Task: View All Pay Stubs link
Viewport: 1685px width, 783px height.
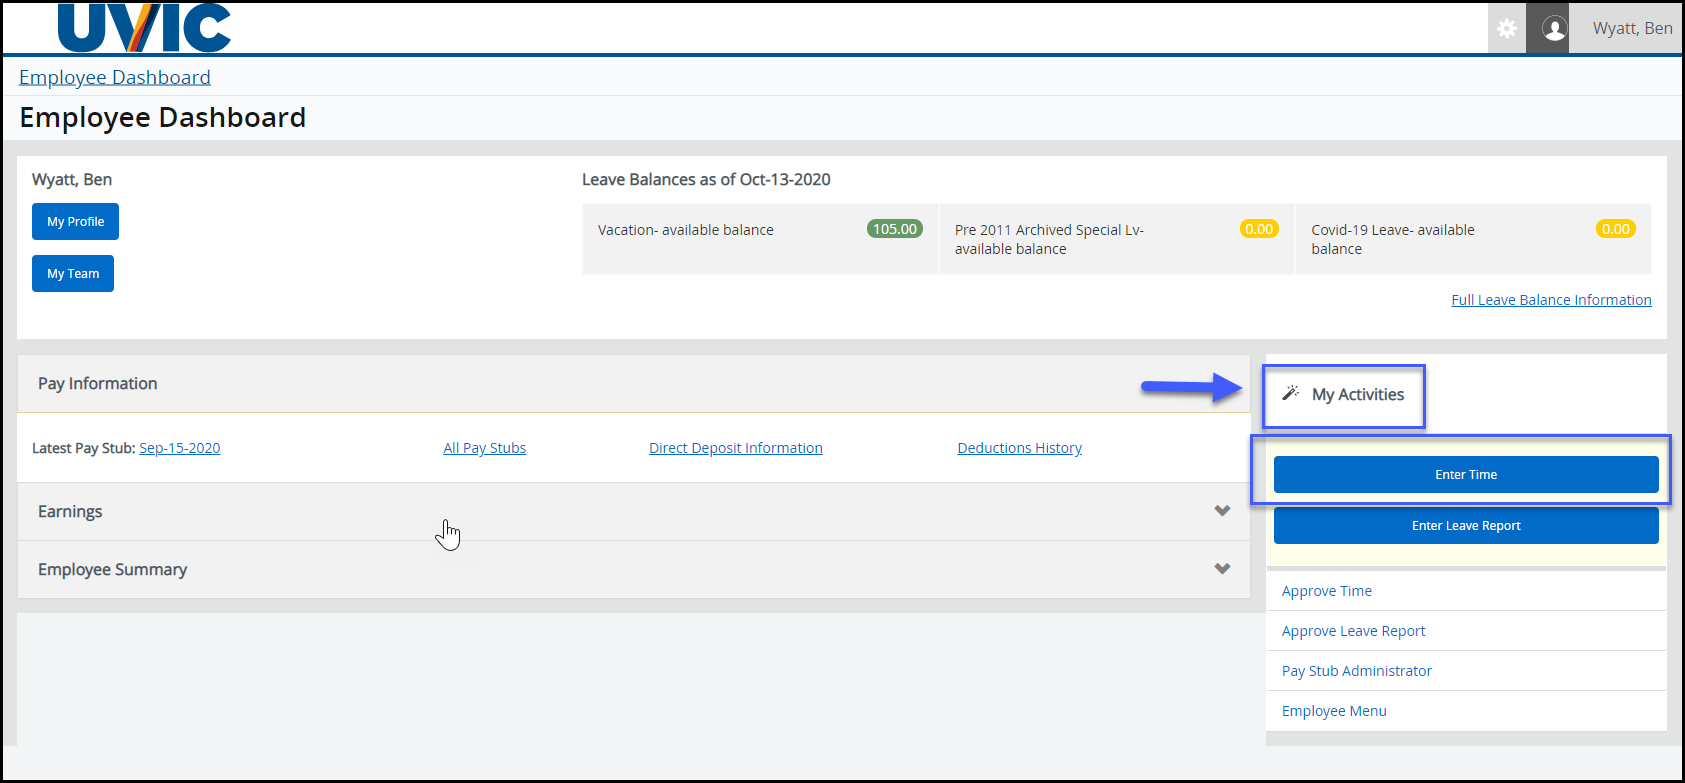Action: pyautogui.click(x=484, y=448)
